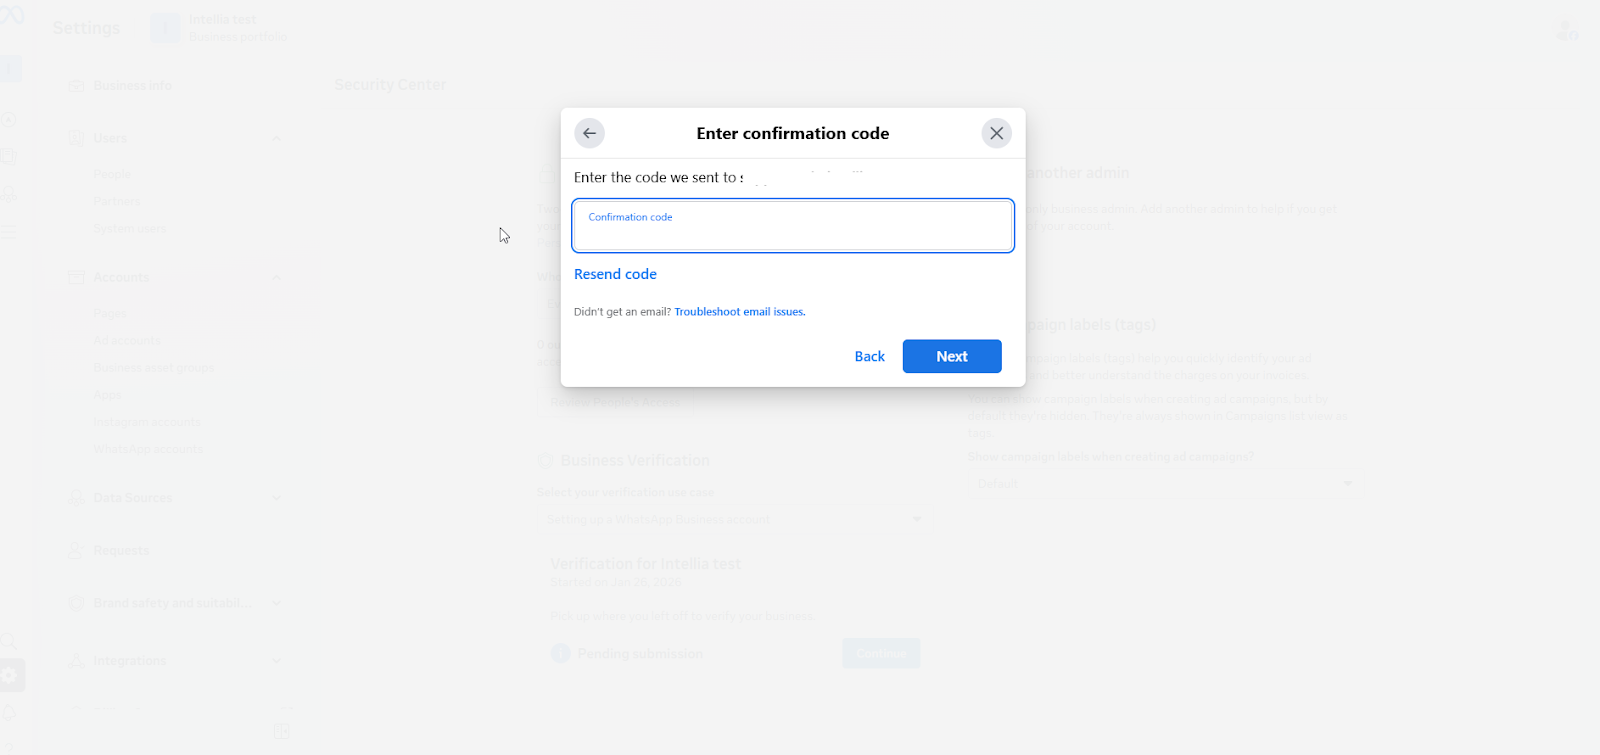
Task: Open Troubleshoot email issues link
Action: click(740, 312)
